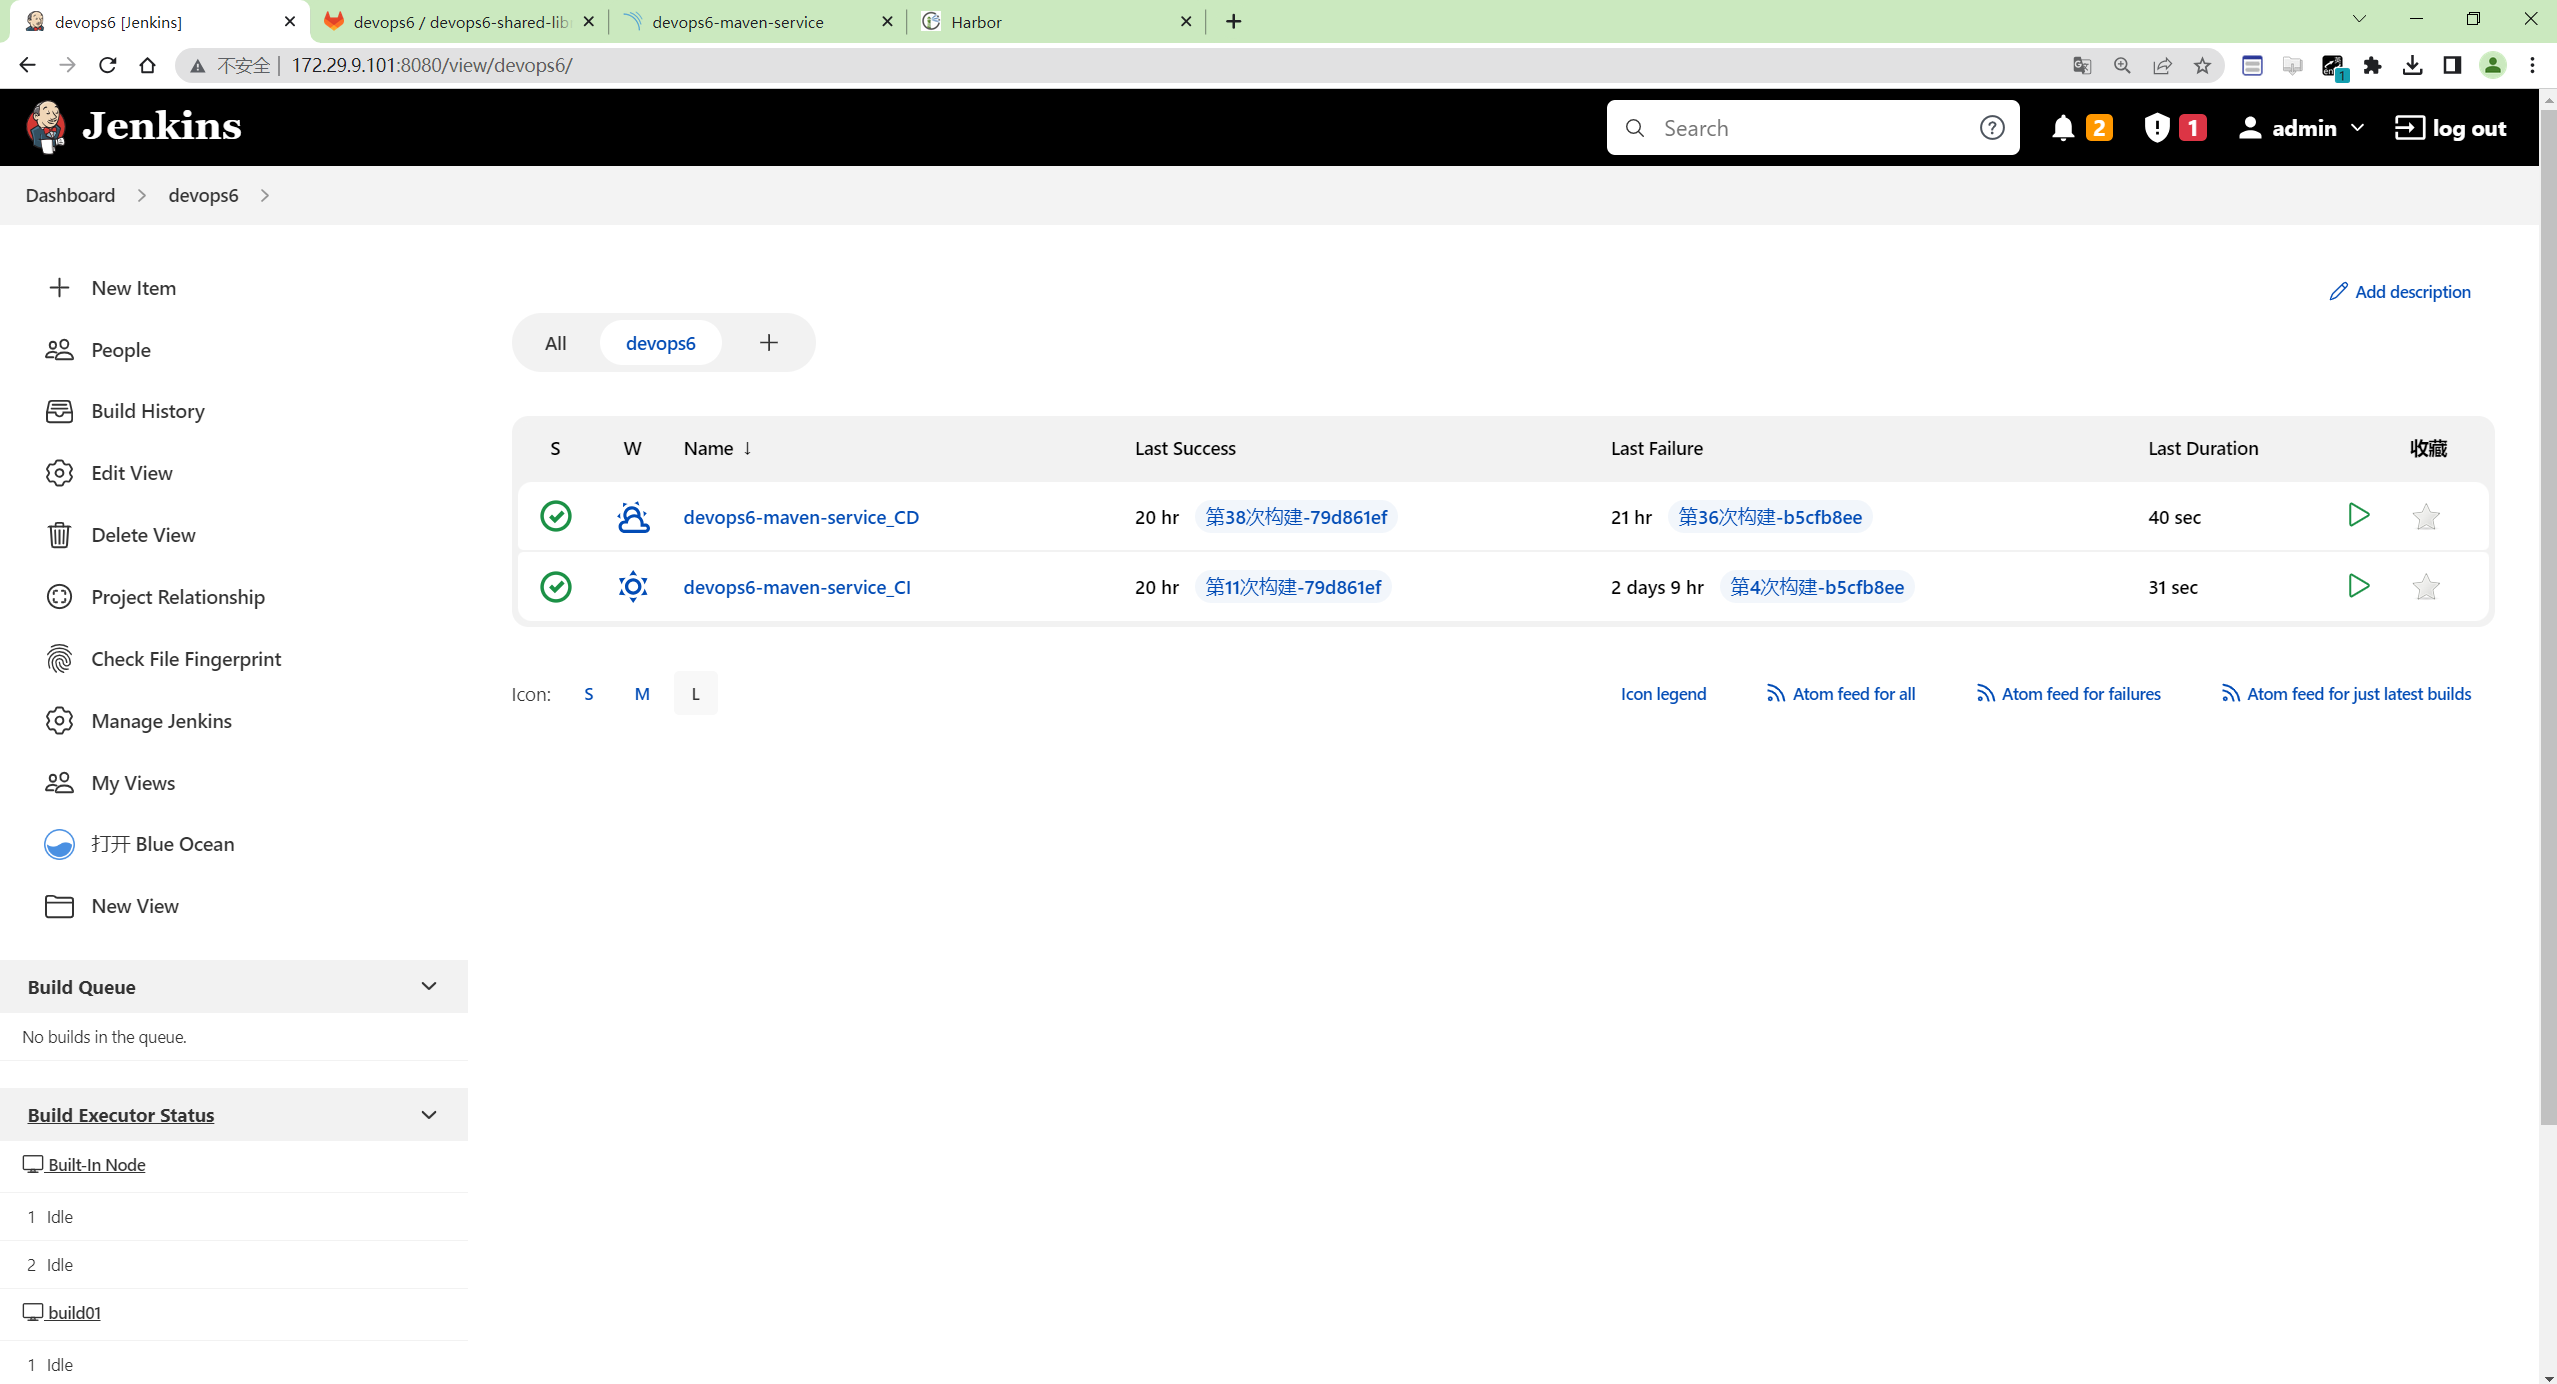Go to Dashboard breadcrumb
2557x1384 pixels.
[x=70, y=195]
